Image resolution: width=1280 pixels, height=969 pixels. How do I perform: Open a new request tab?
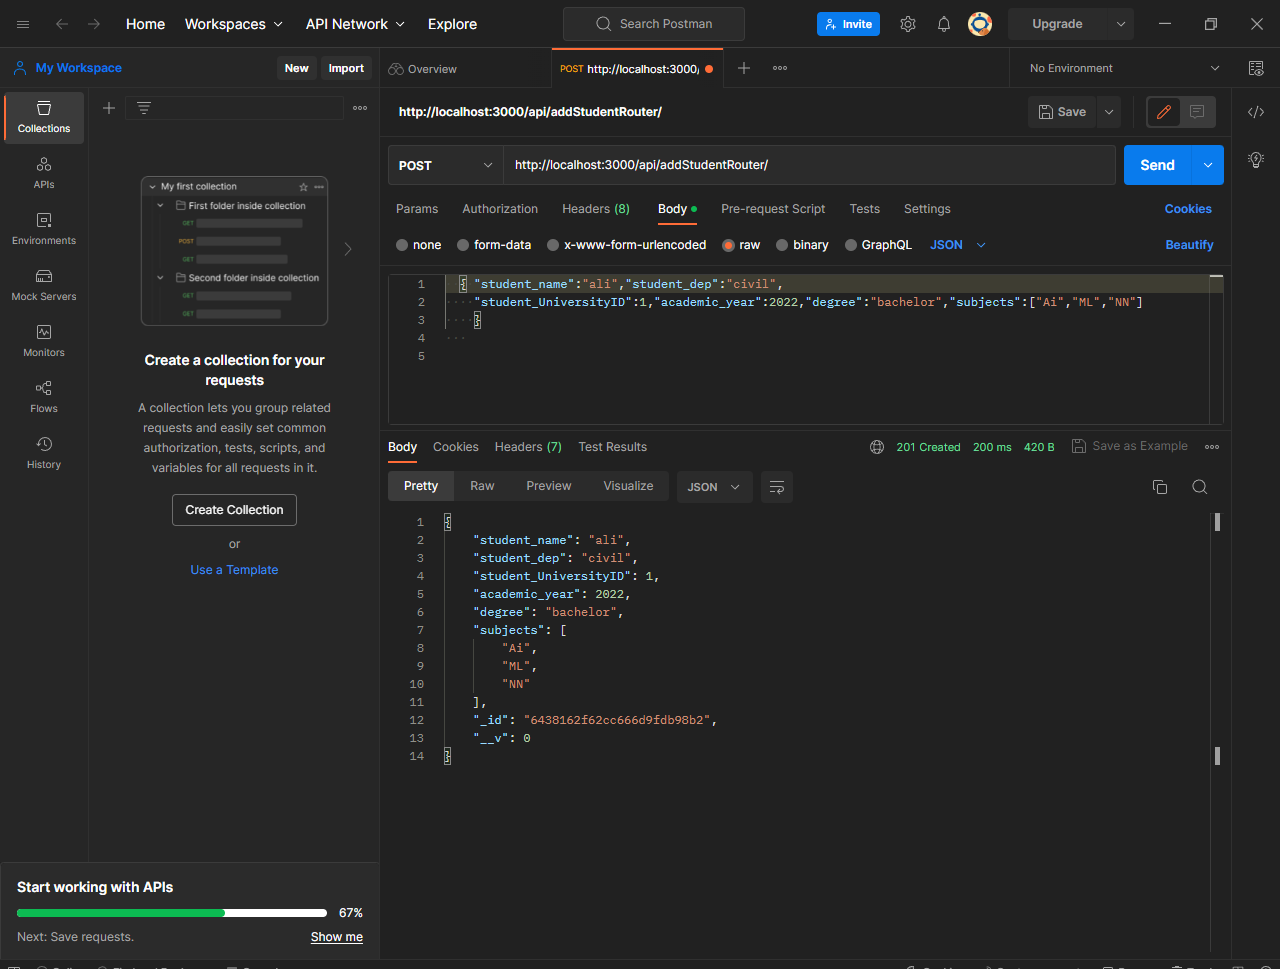tap(744, 68)
